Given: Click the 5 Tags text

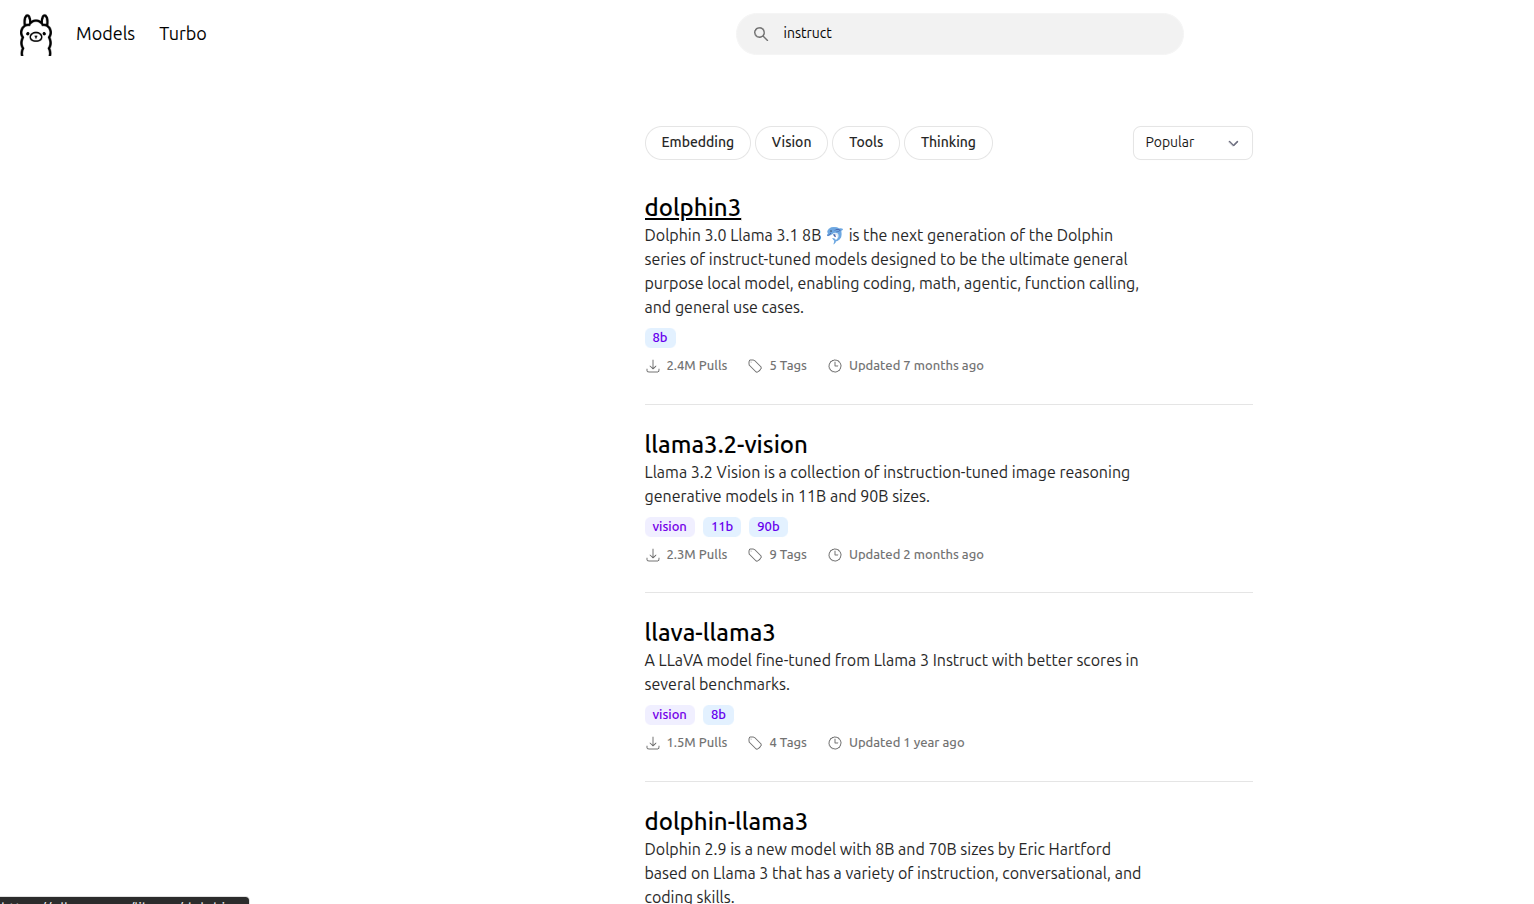Looking at the screenshot, I should coord(788,366).
